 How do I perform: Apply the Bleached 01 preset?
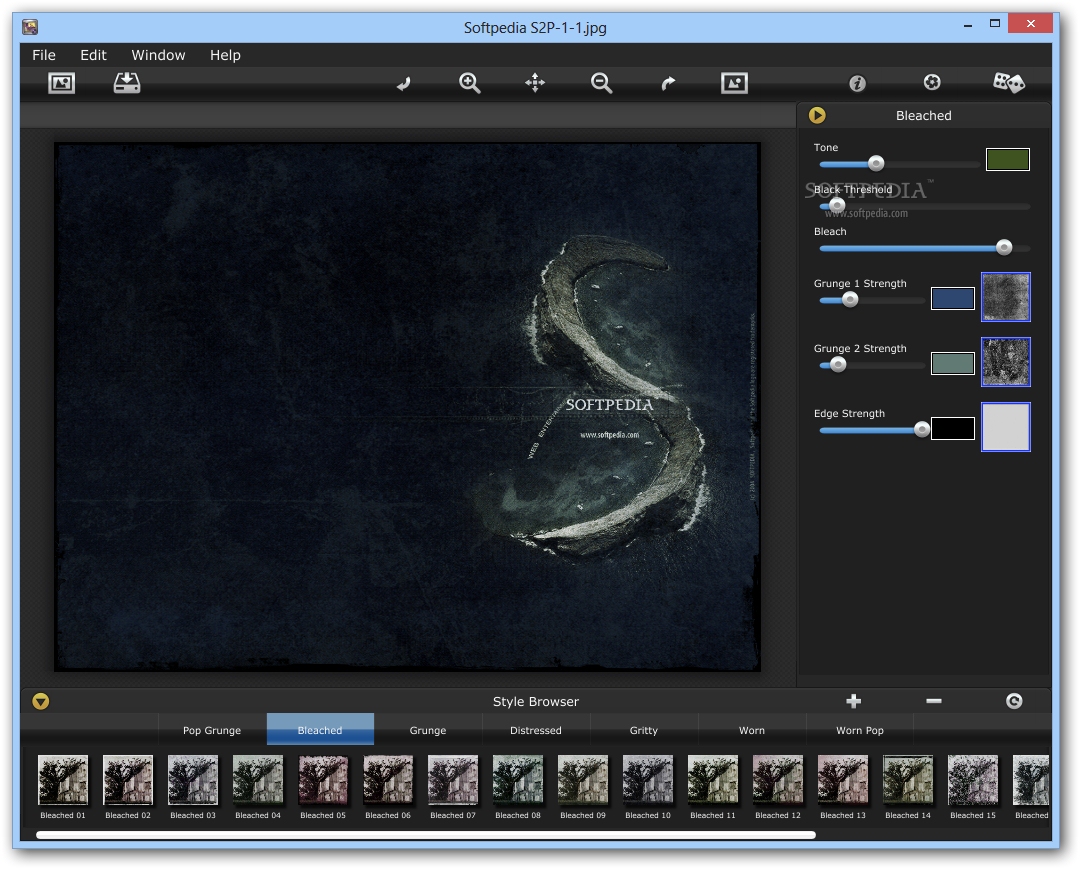pyautogui.click(x=63, y=780)
